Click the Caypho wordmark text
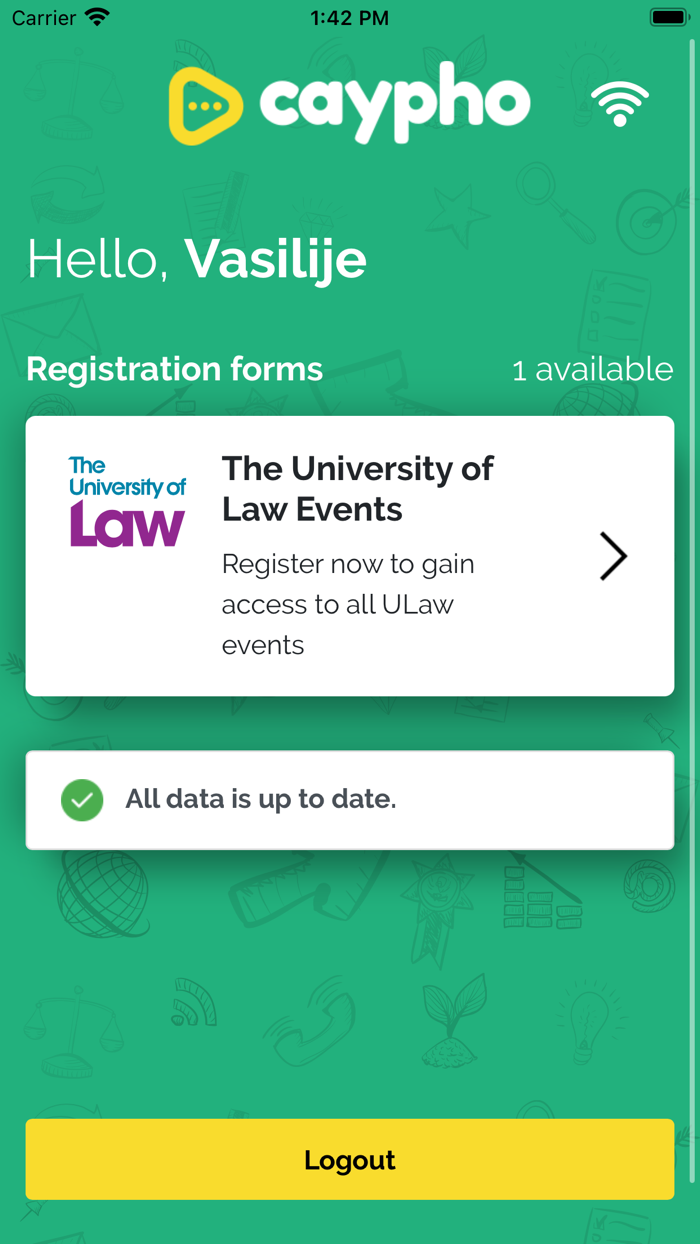Screen dimensions: 700x1244 395,105
